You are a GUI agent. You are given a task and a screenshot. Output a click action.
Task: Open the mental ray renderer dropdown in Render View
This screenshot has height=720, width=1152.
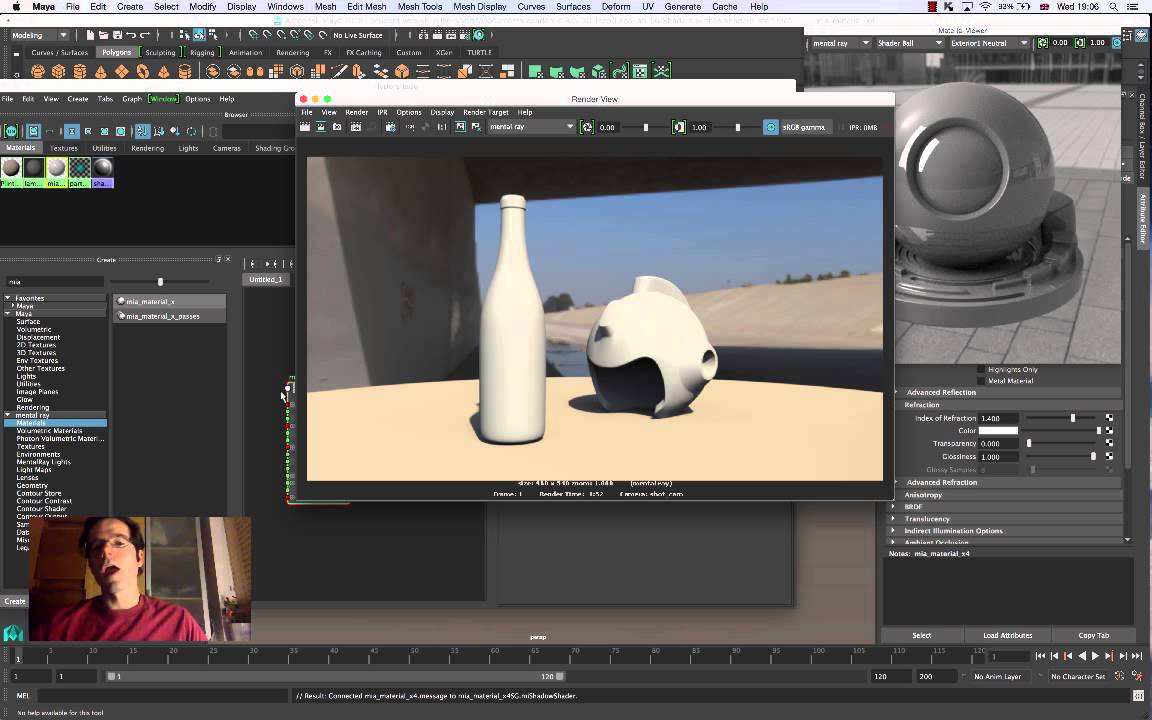[531, 127]
